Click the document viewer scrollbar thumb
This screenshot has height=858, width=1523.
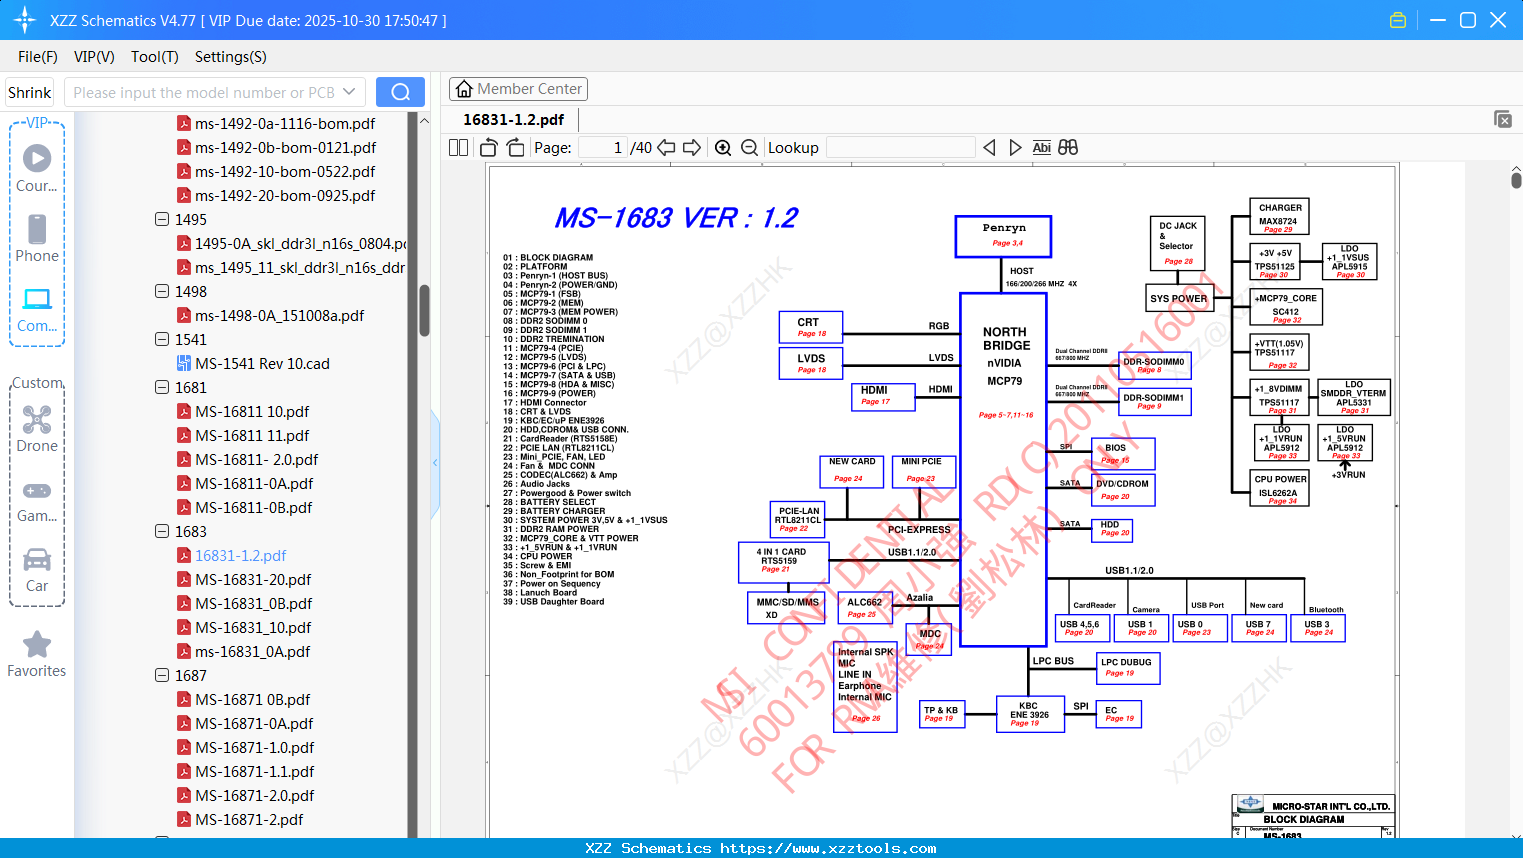point(1516,180)
